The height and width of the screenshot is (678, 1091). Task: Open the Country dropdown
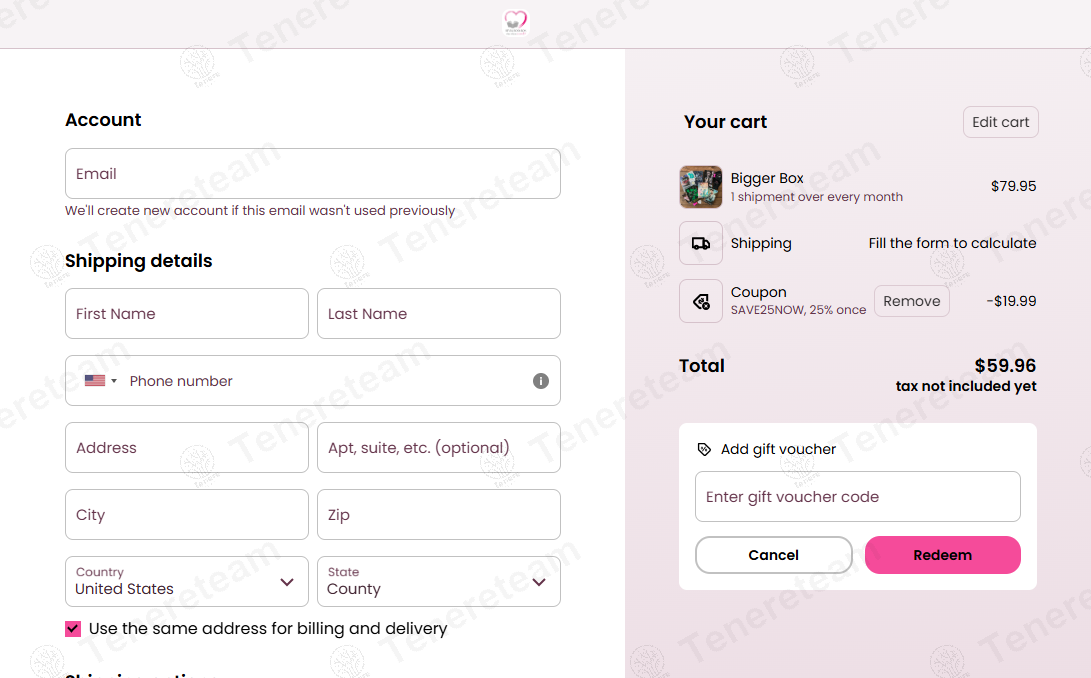click(186, 581)
